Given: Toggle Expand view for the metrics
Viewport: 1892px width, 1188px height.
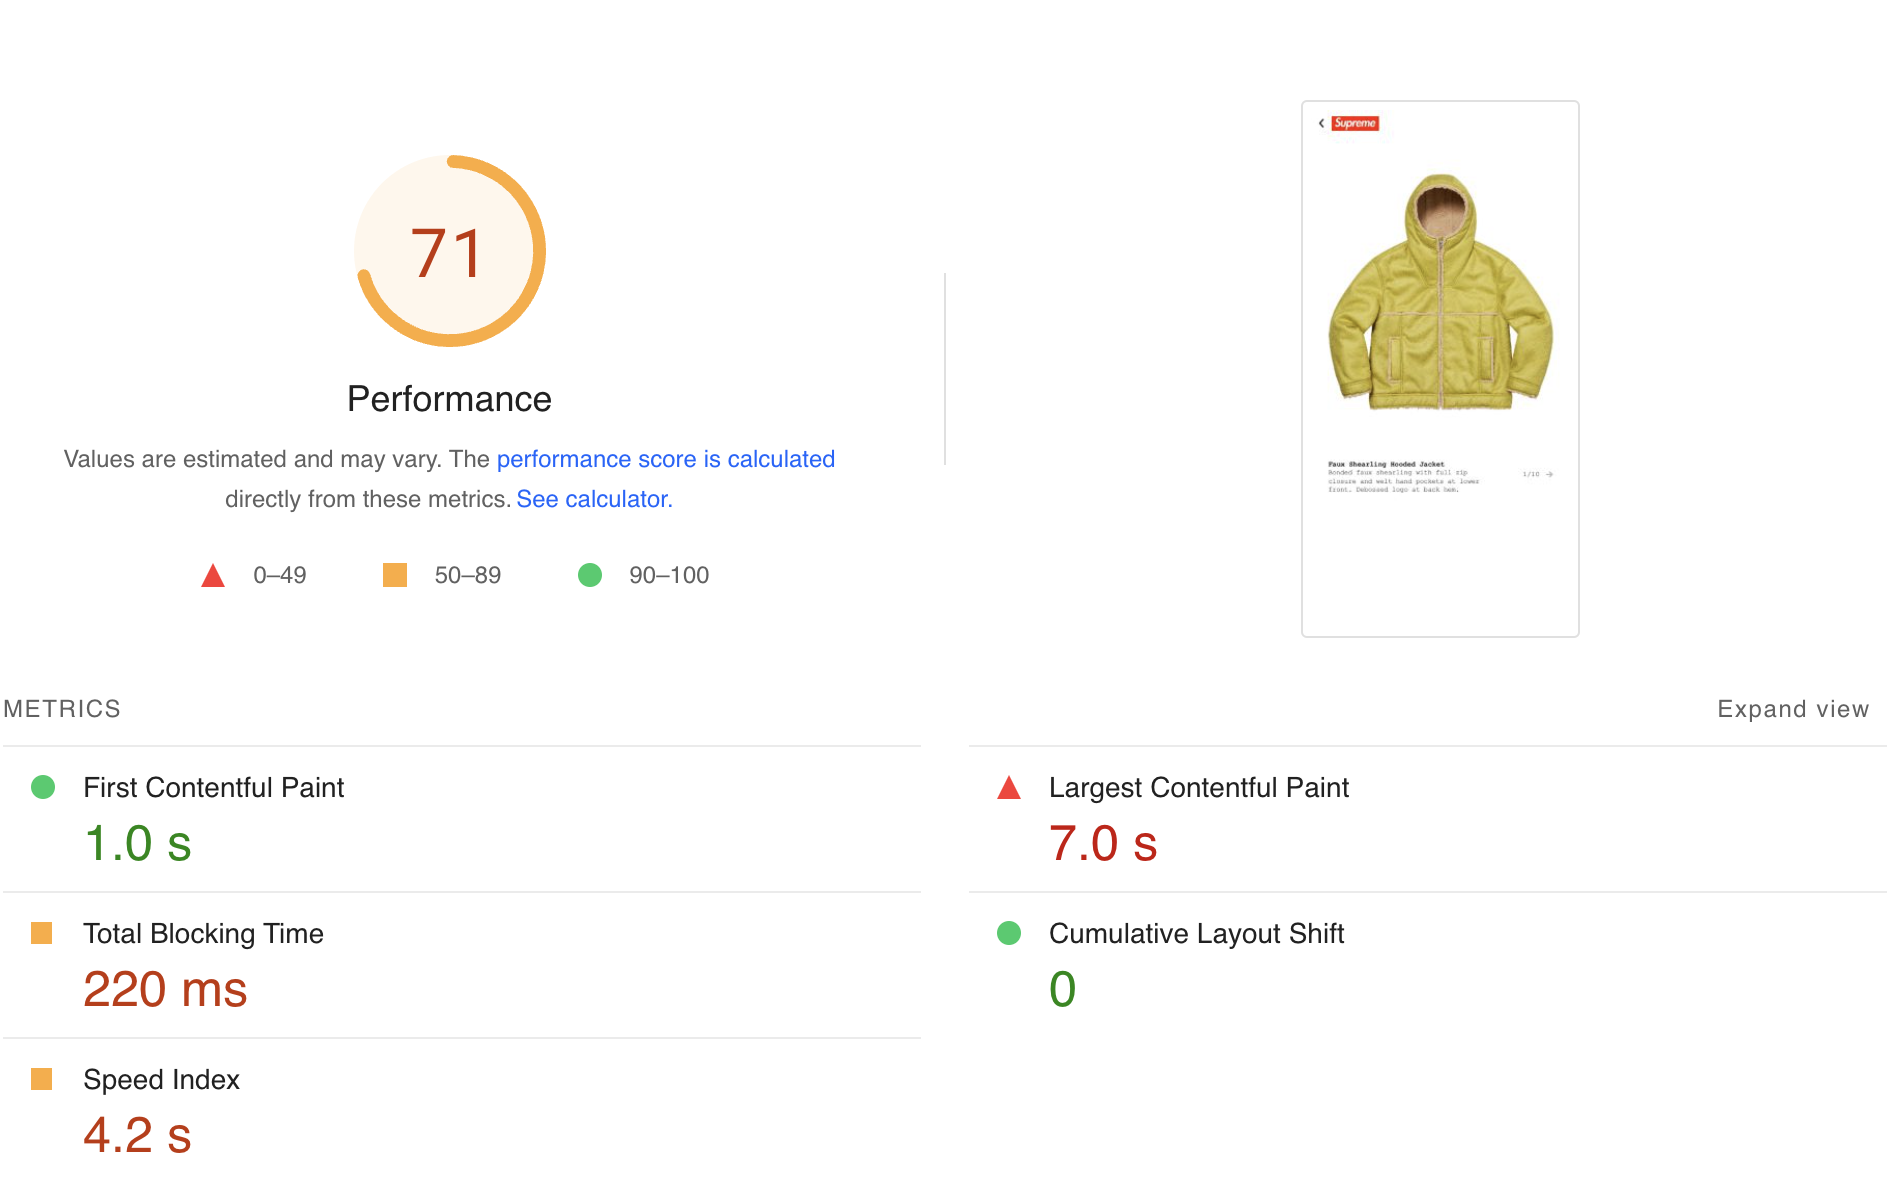Looking at the screenshot, I should 1792,709.
